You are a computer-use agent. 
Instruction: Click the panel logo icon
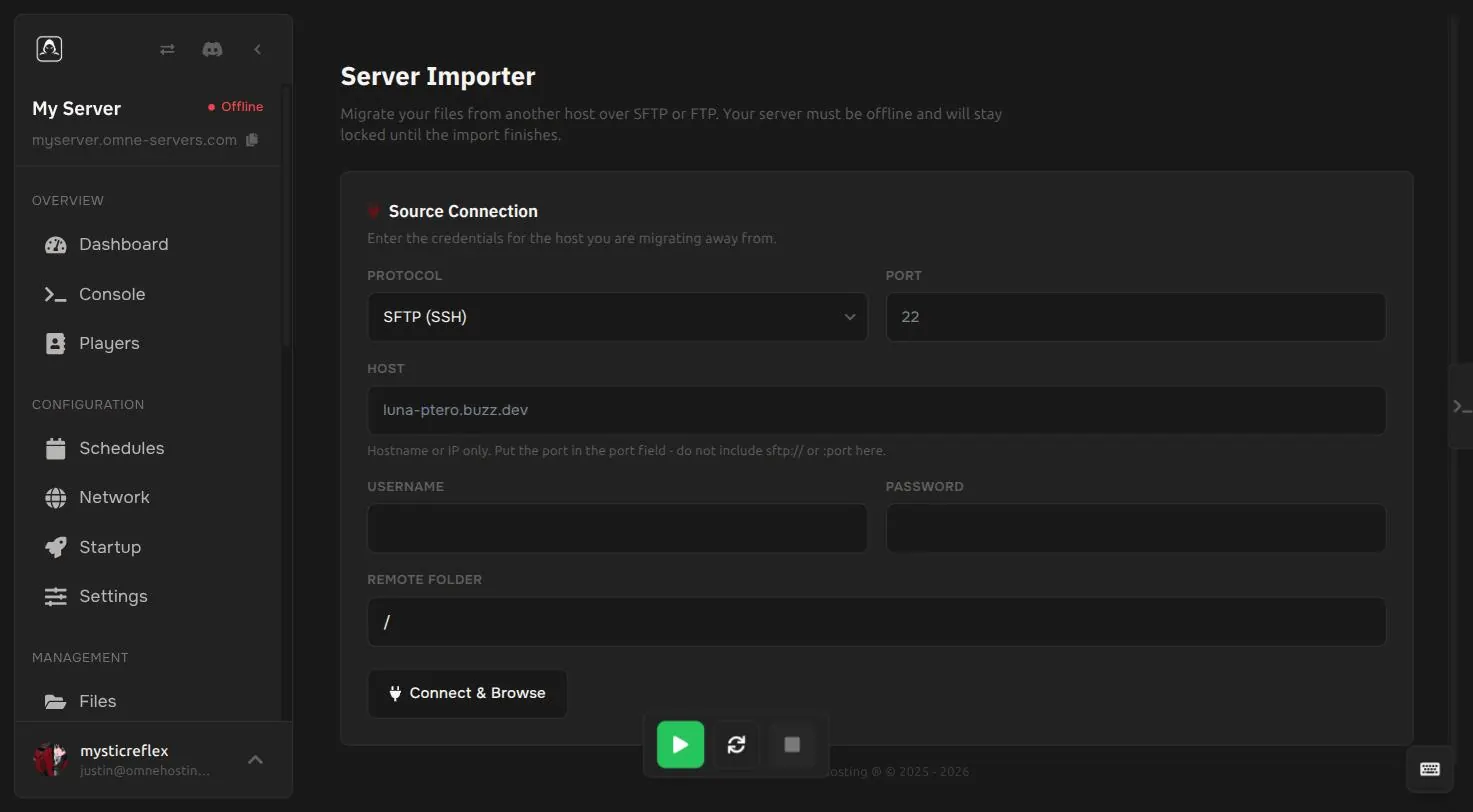[49, 49]
